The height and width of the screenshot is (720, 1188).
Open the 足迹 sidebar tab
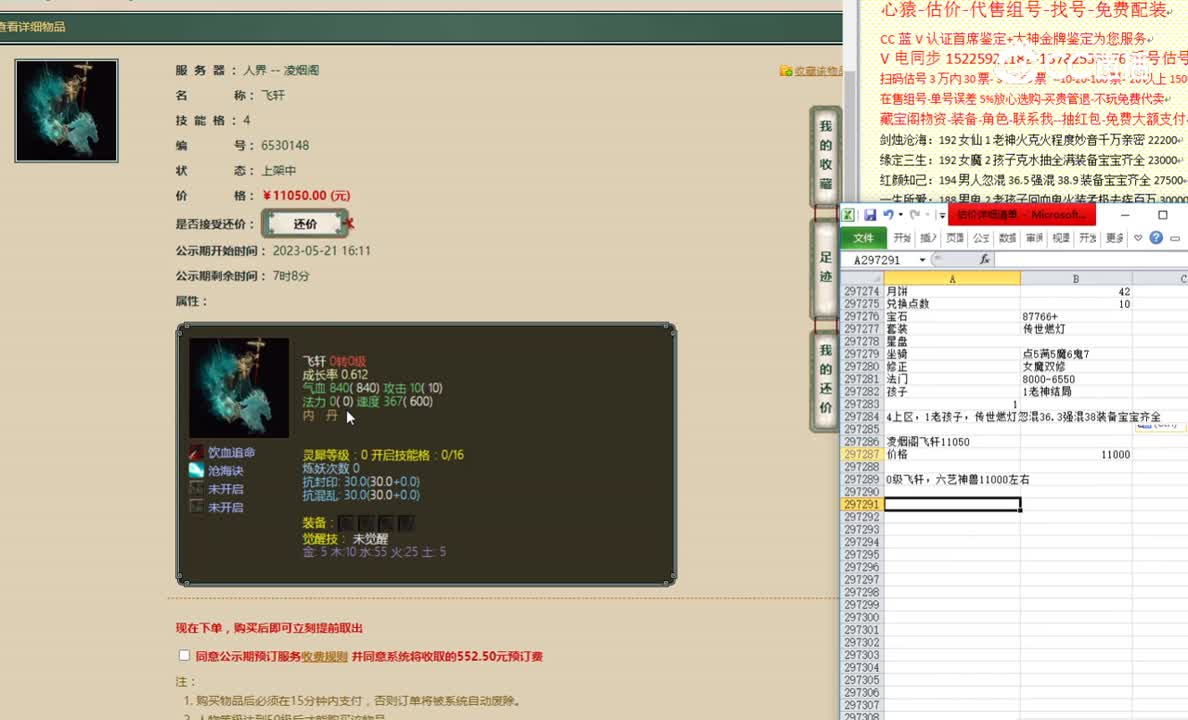coord(822,266)
